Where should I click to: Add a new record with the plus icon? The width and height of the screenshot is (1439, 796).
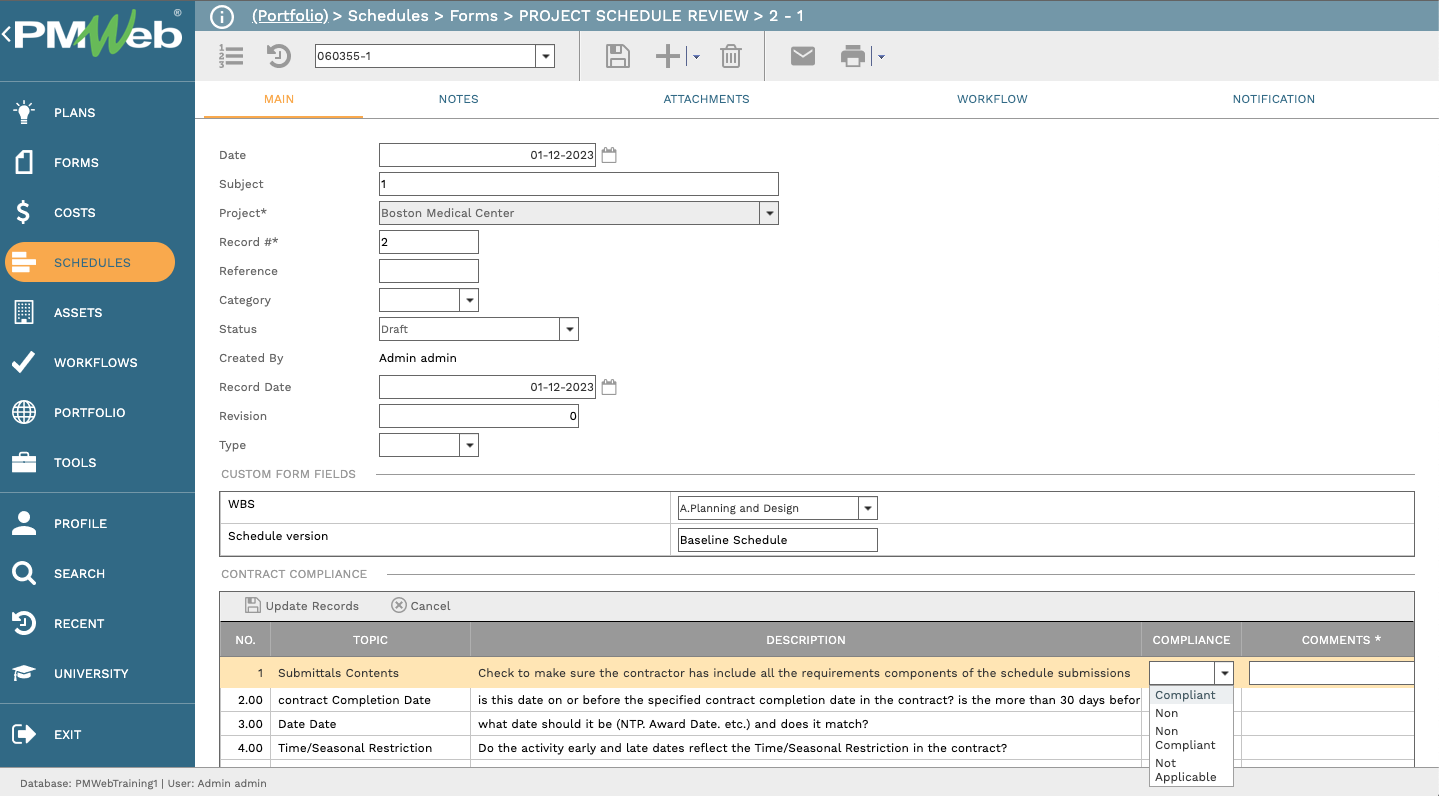(x=668, y=56)
